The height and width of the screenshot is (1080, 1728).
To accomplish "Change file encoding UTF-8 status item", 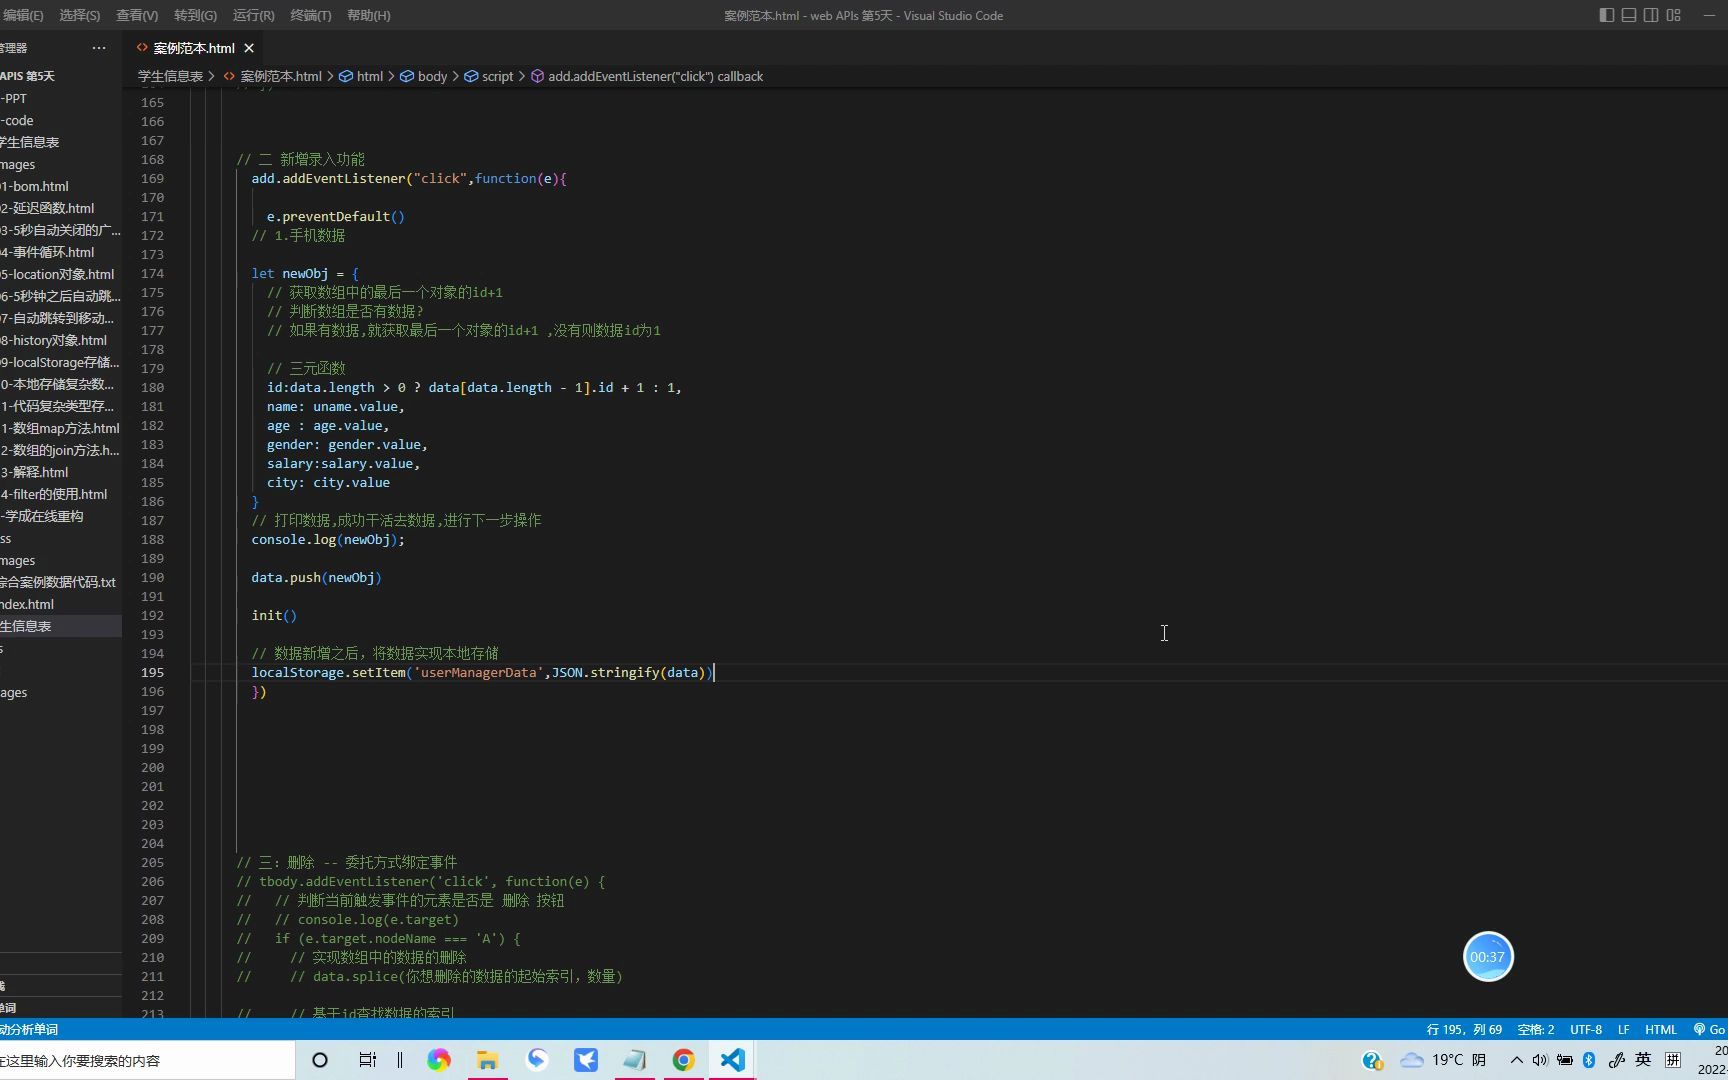I will pyautogui.click(x=1585, y=1029).
